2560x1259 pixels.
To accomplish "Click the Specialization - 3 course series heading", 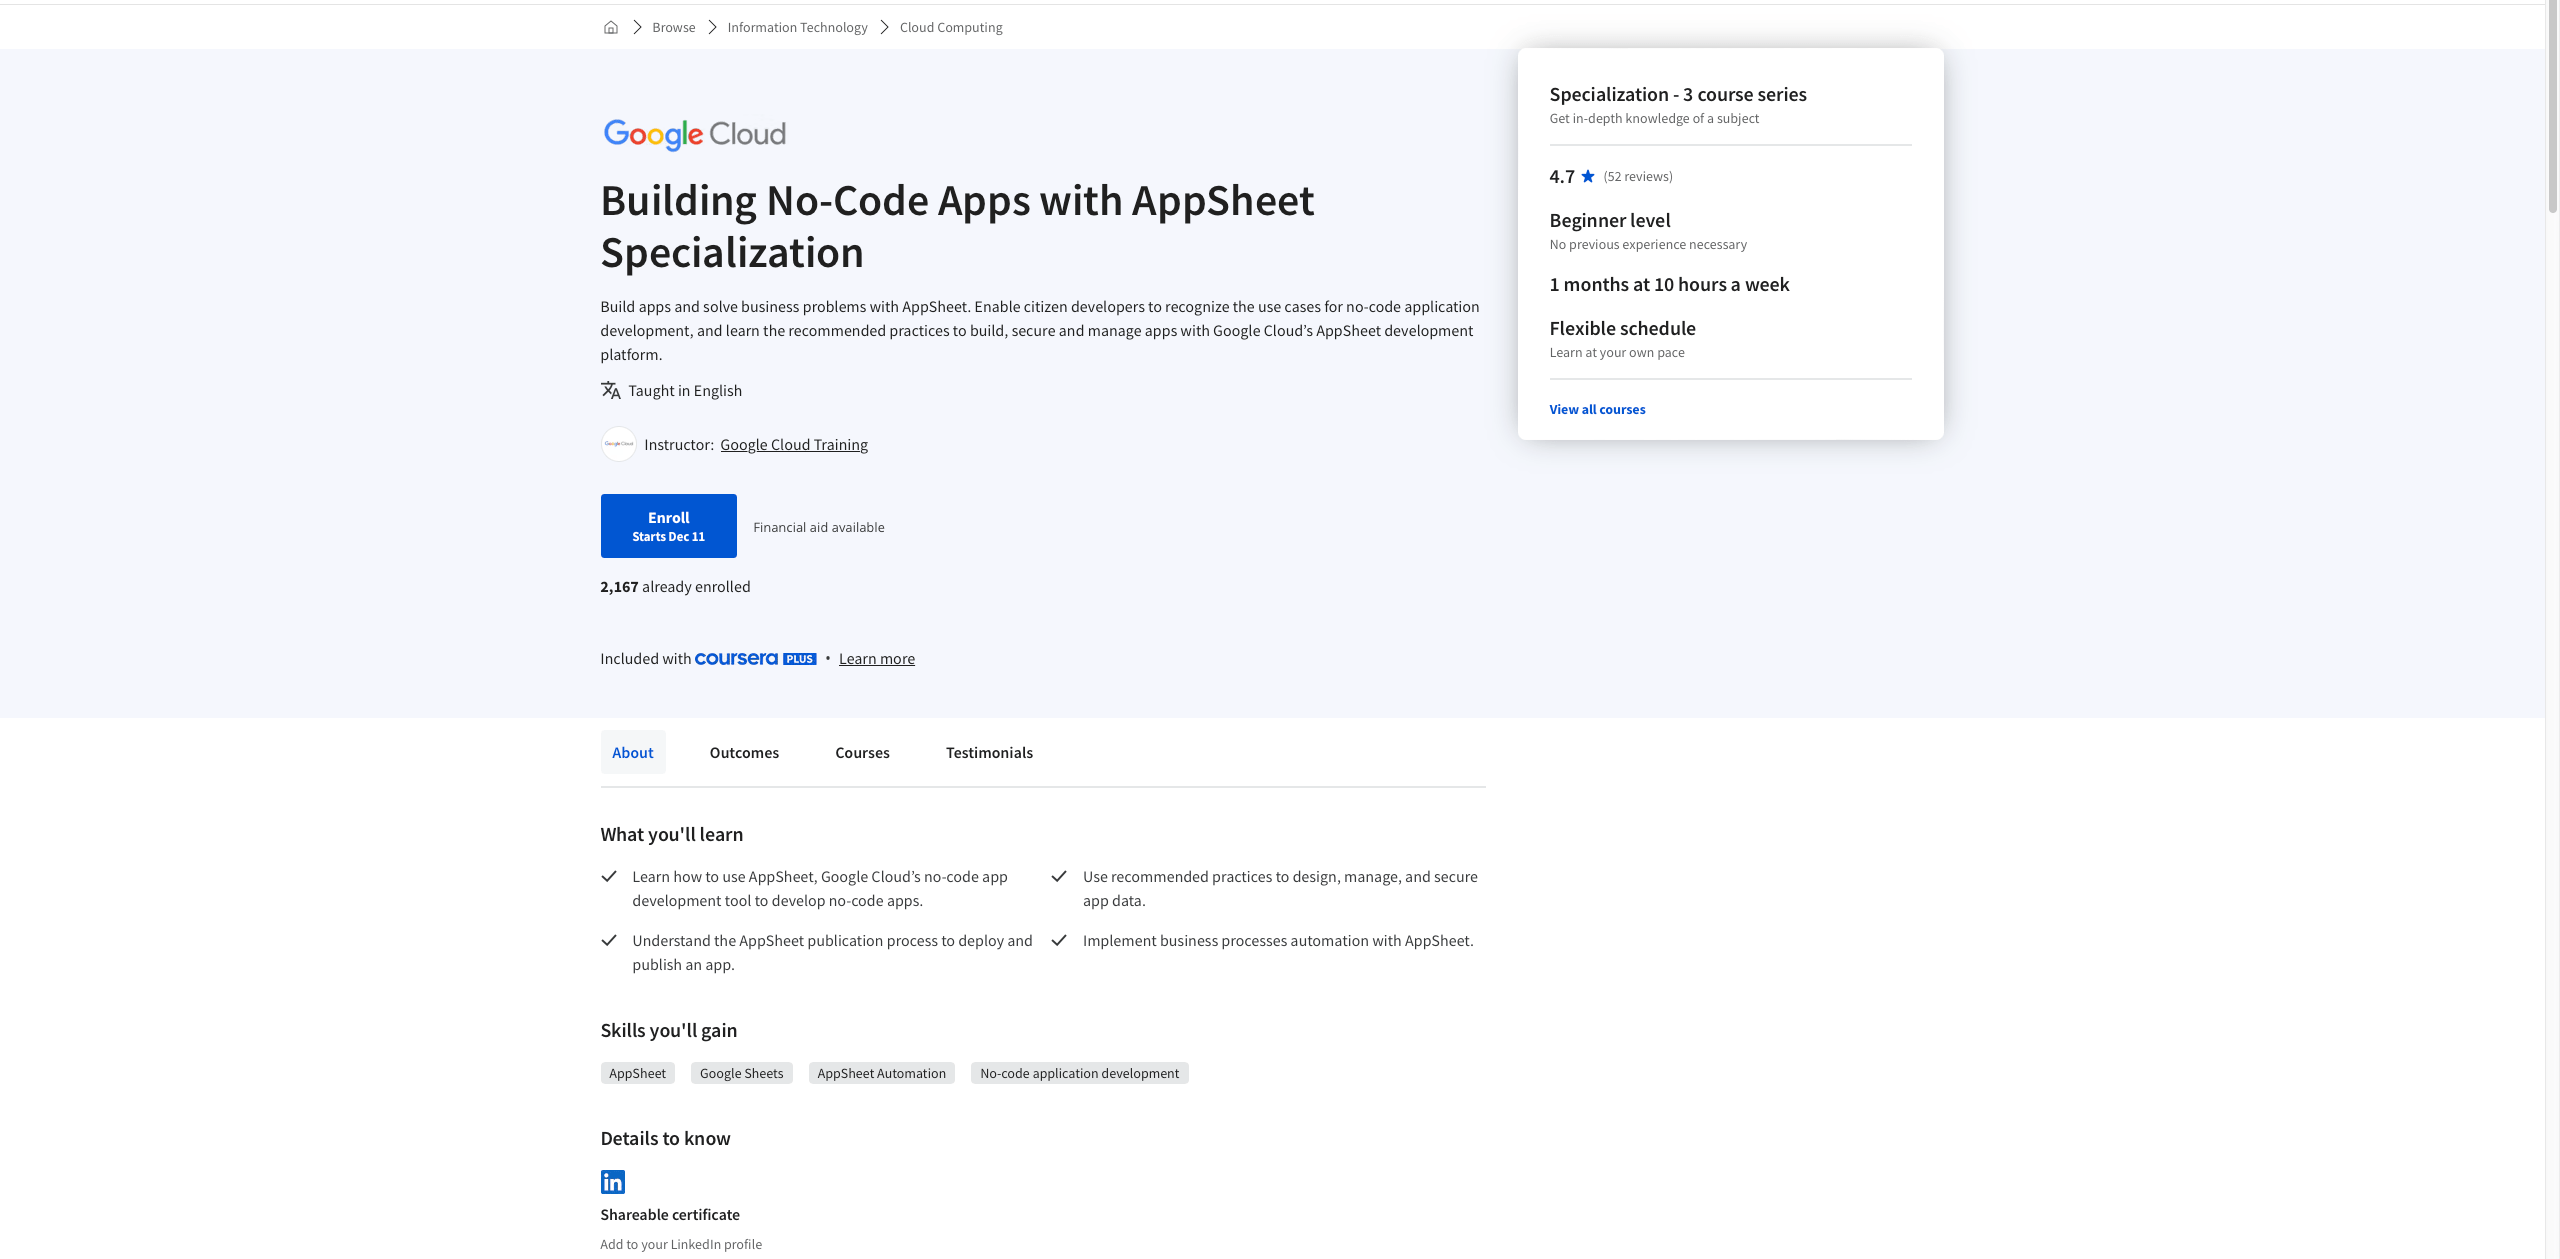I will [x=1678, y=94].
